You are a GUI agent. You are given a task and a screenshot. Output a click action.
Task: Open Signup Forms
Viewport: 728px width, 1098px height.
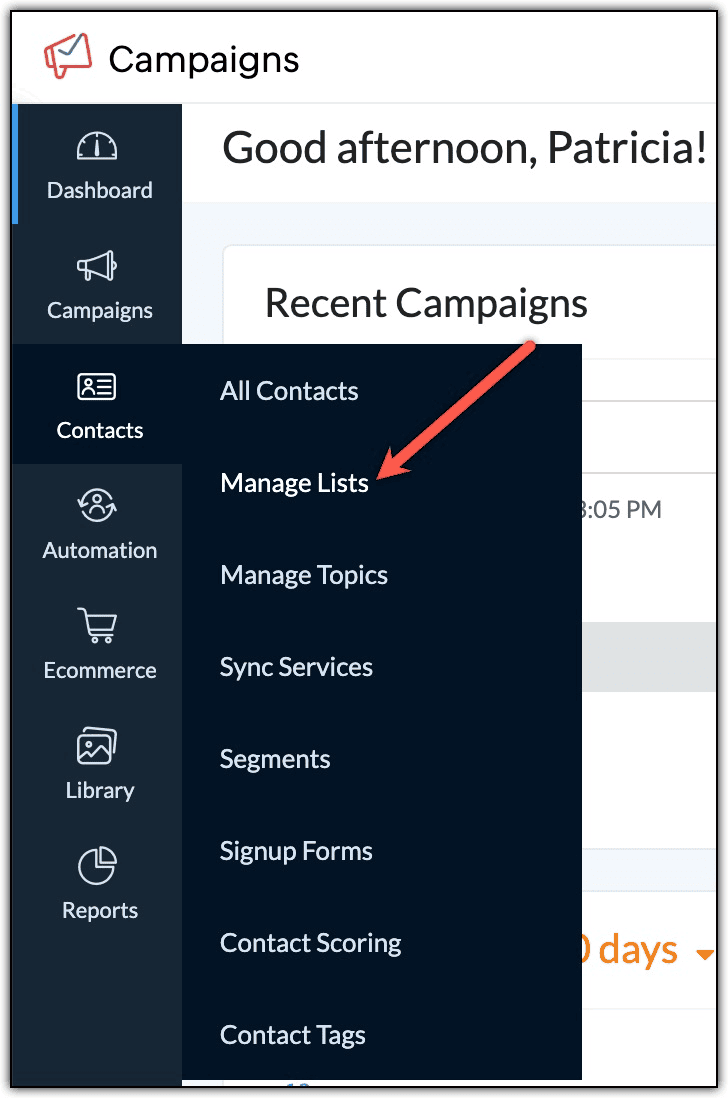point(295,851)
